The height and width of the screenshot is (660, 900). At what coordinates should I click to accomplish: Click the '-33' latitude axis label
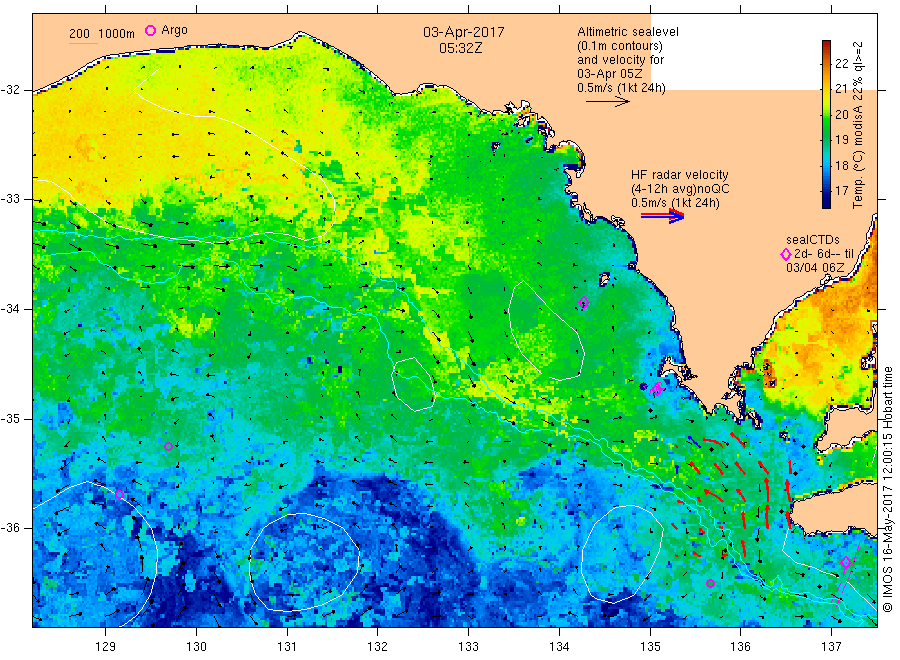(10, 199)
